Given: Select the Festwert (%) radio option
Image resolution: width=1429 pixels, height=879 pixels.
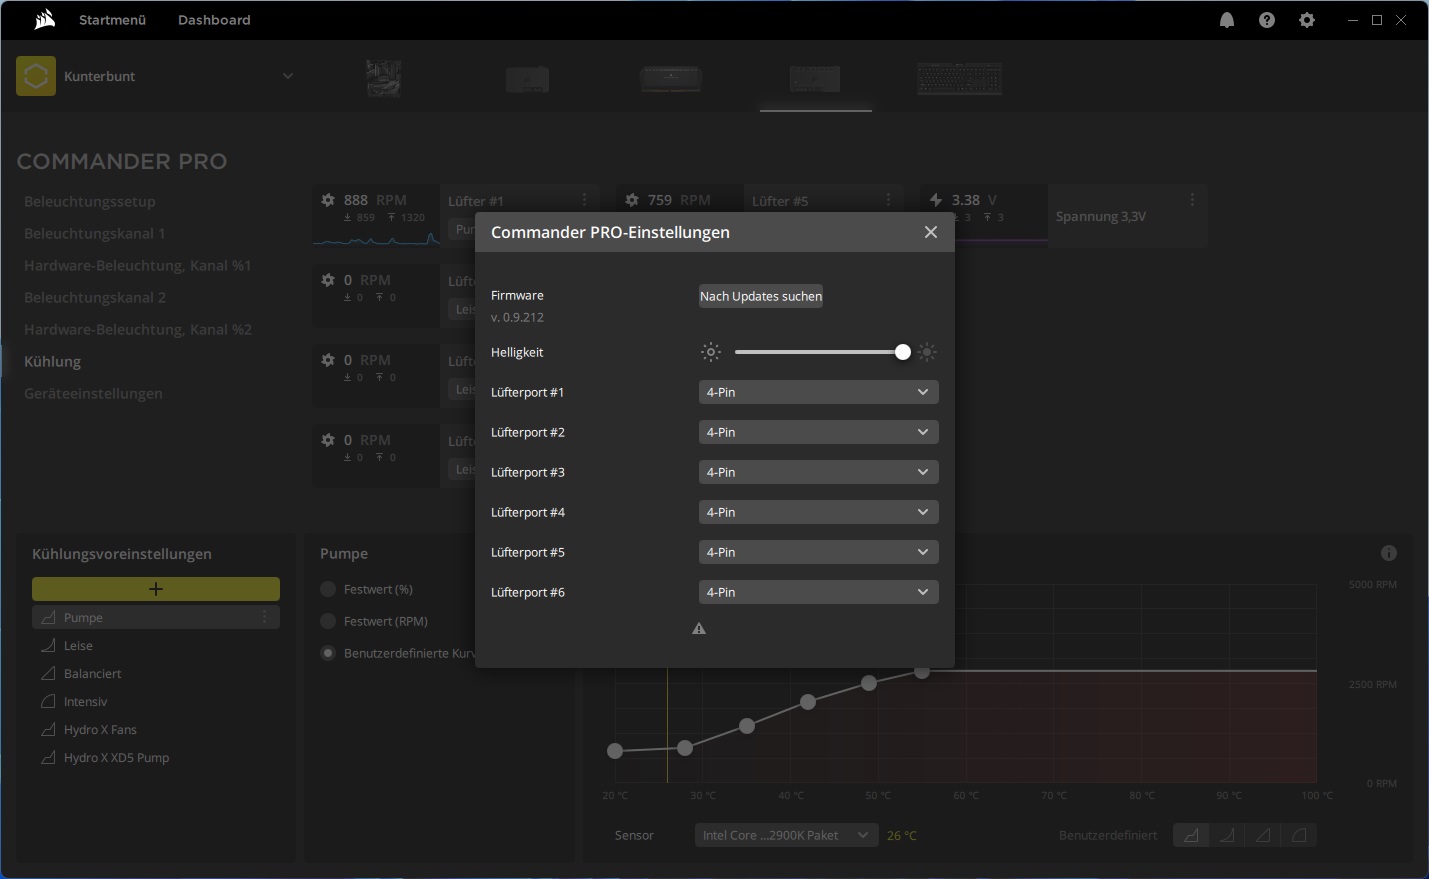Looking at the screenshot, I should point(328,589).
